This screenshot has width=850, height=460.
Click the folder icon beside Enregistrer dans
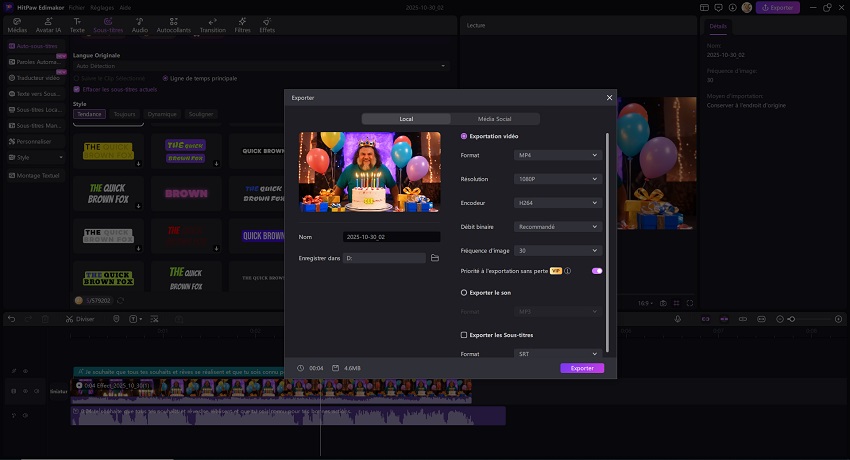coord(435,258)
